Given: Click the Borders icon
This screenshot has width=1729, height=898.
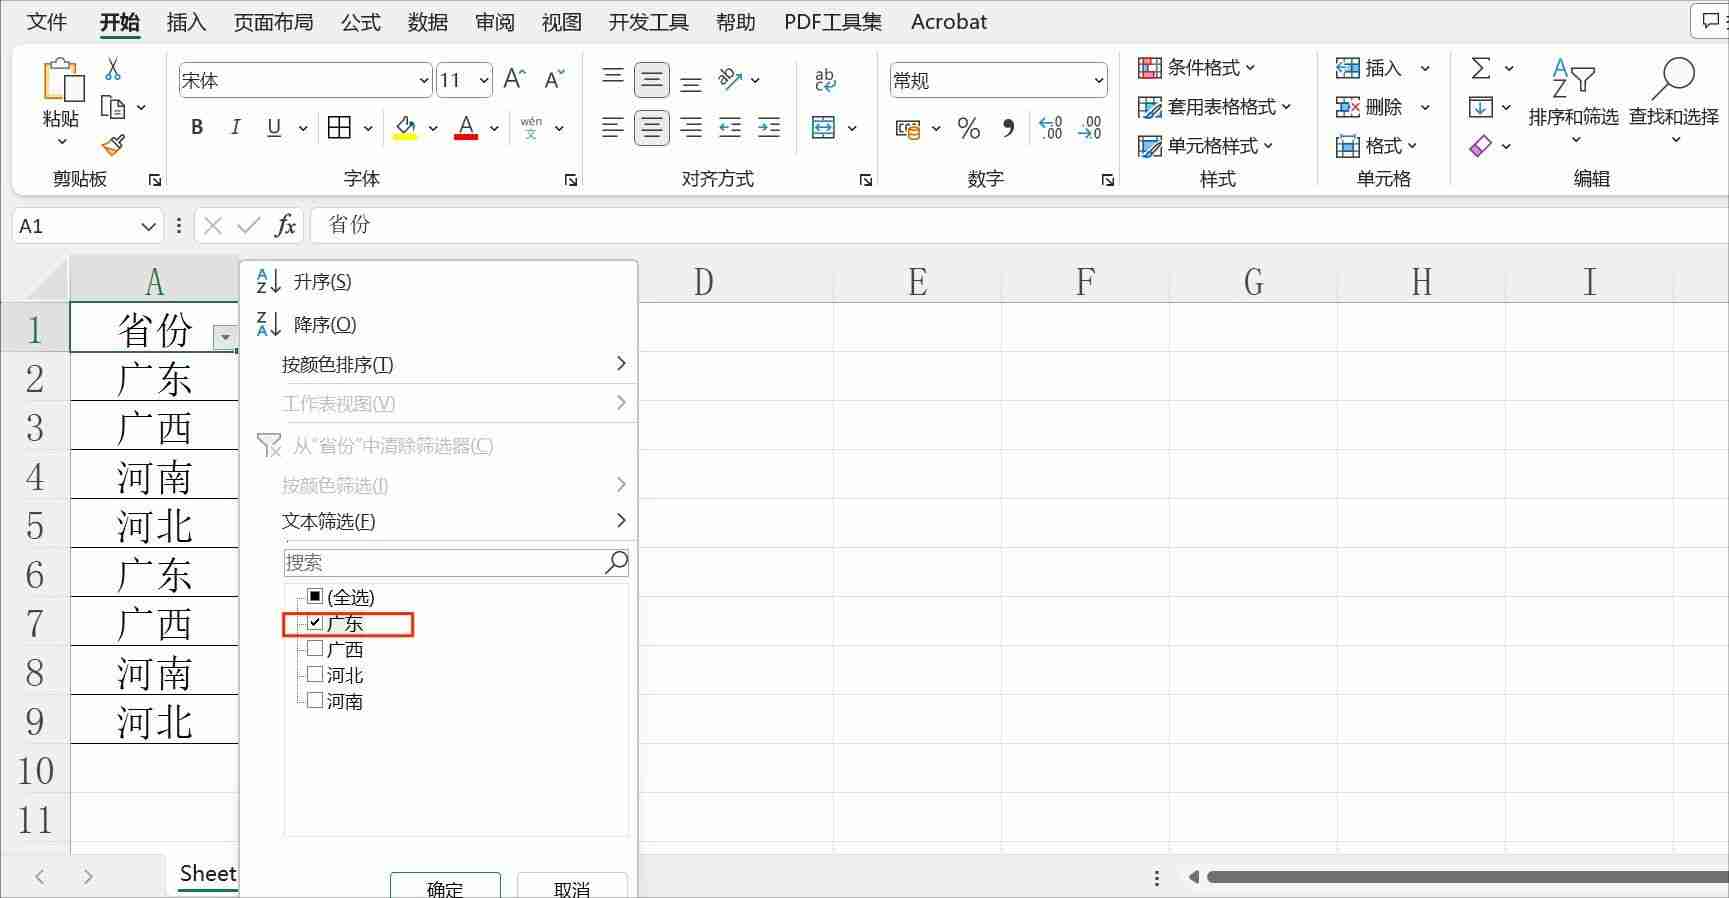Looking at the screenshot, I should tap(340, 127).
